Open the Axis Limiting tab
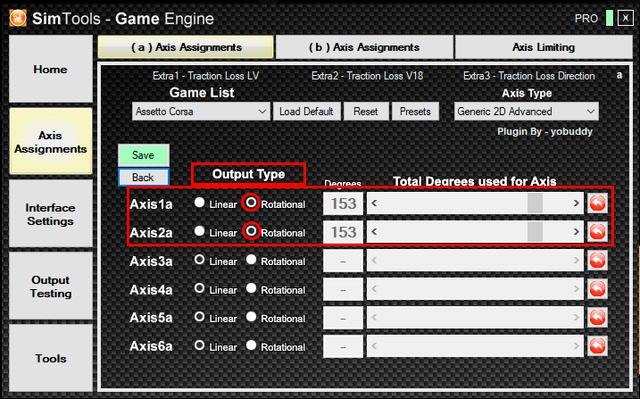Image resolution: width=640 pixels, height=399 pixels. tap(544, 47)
